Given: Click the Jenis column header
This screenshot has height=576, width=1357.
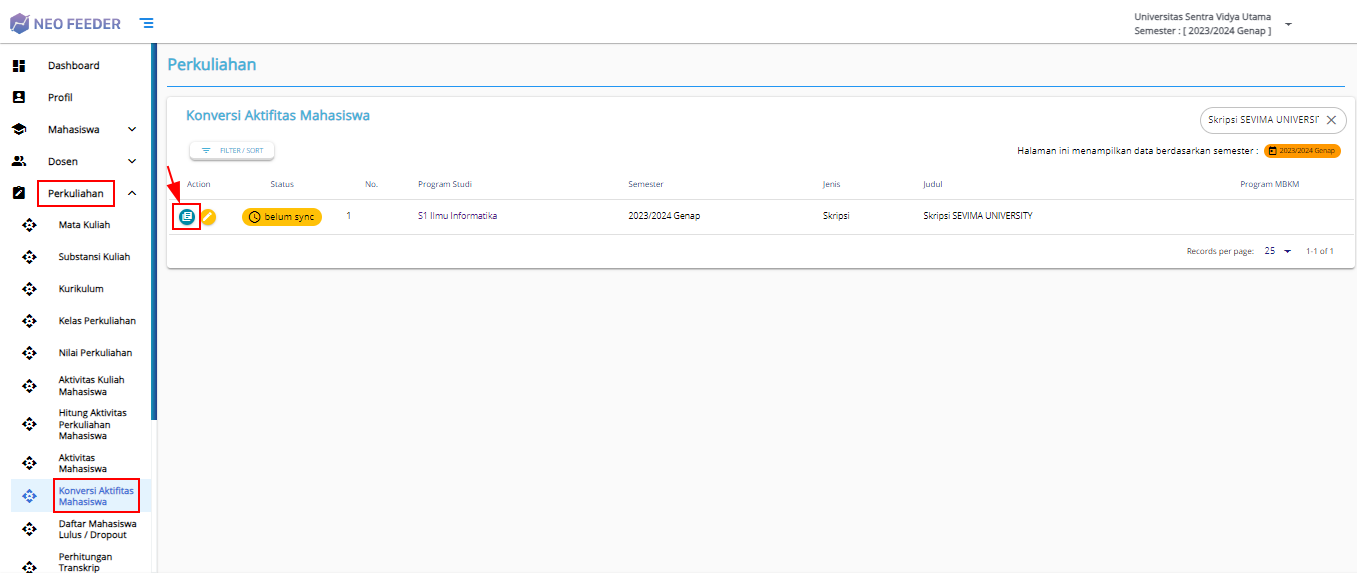Looking at the screenshot, I should (831, 185).
